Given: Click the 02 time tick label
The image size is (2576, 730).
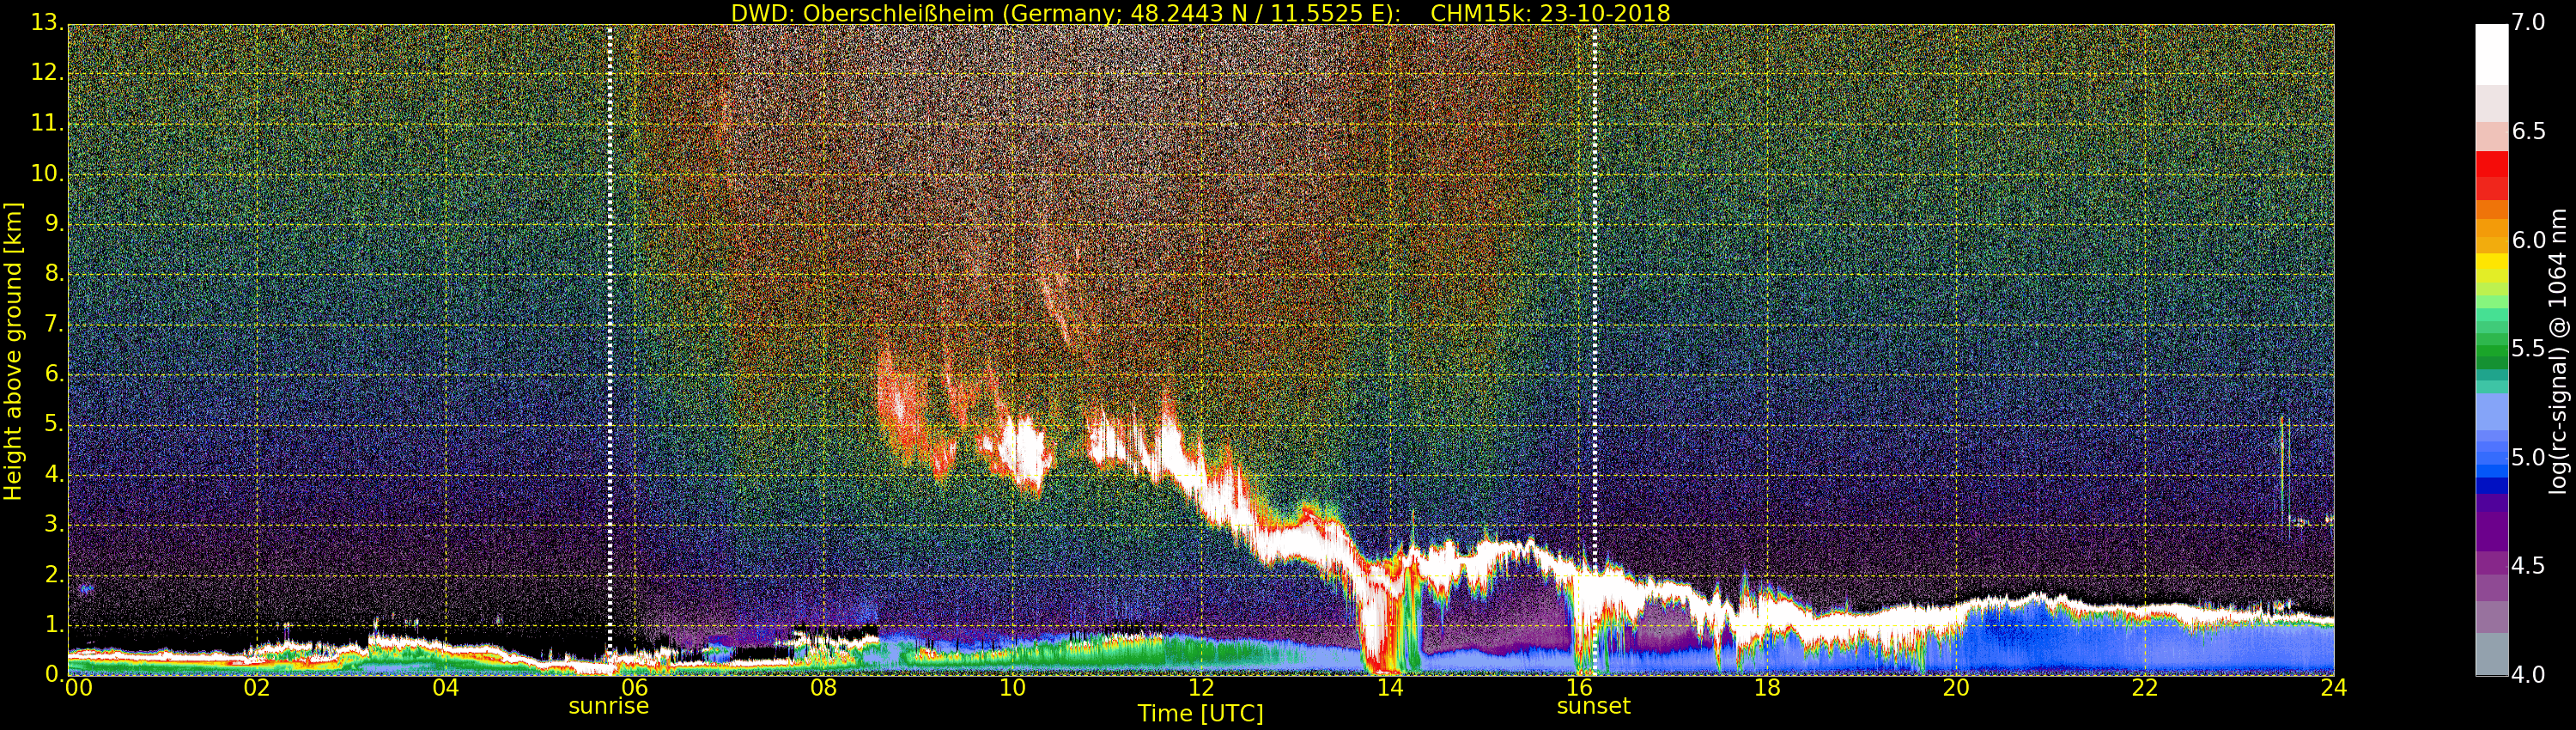Looking at the screenshot, I should (x=257, y=688).
